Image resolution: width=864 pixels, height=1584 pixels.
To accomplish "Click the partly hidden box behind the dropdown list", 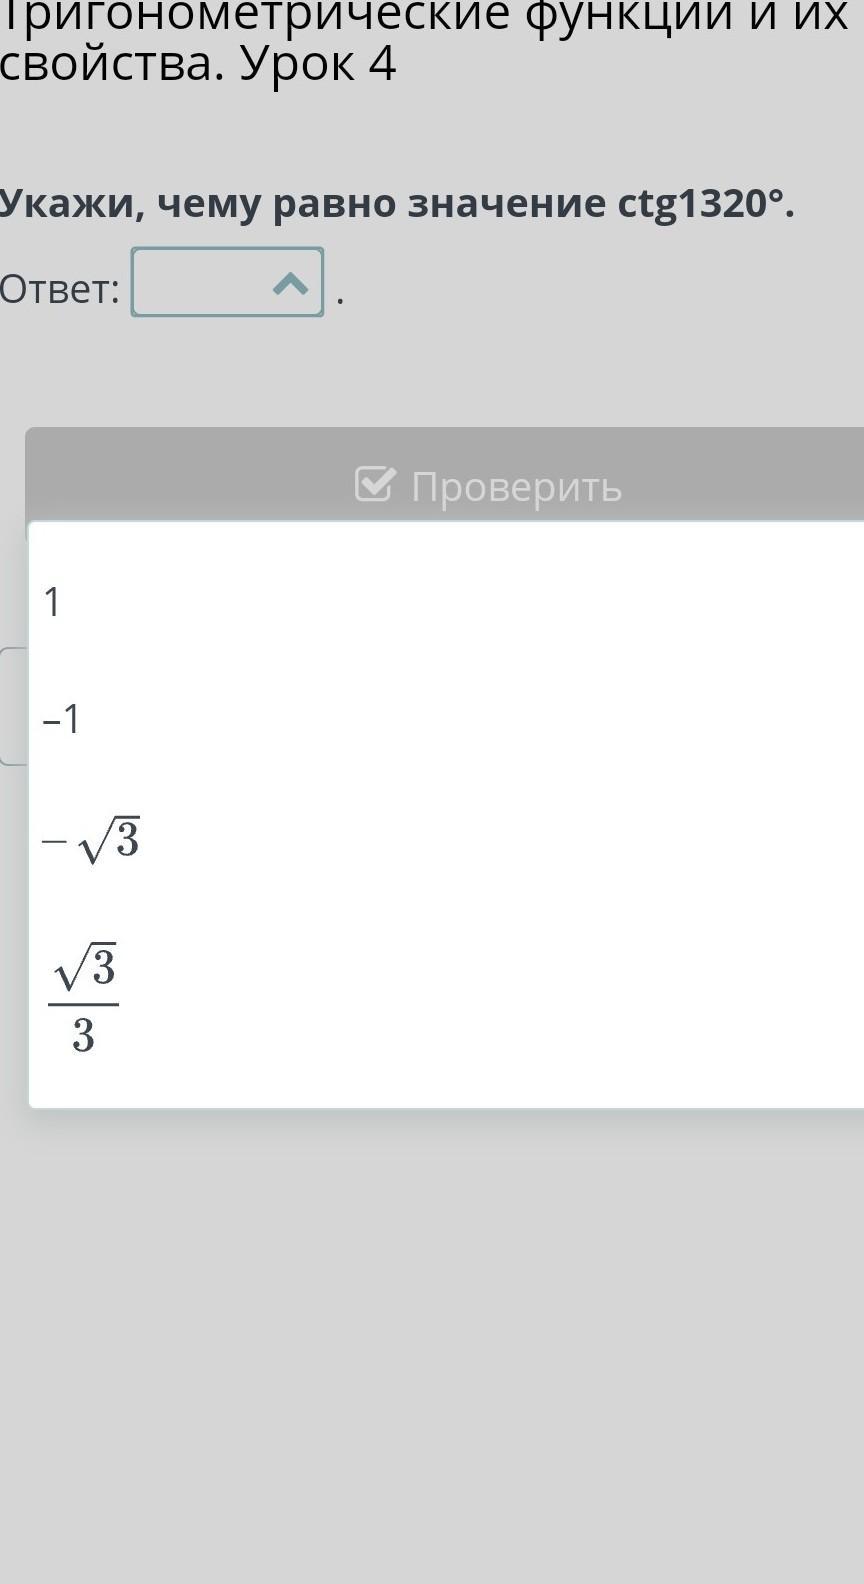I will (13, 706).
